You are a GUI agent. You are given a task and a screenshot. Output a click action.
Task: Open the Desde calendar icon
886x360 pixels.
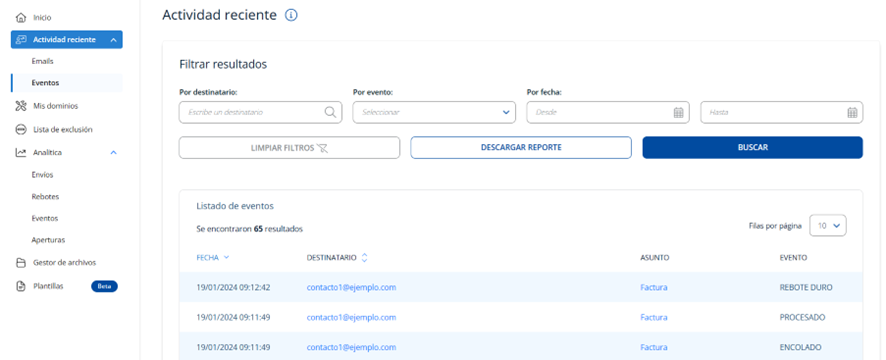679,112
